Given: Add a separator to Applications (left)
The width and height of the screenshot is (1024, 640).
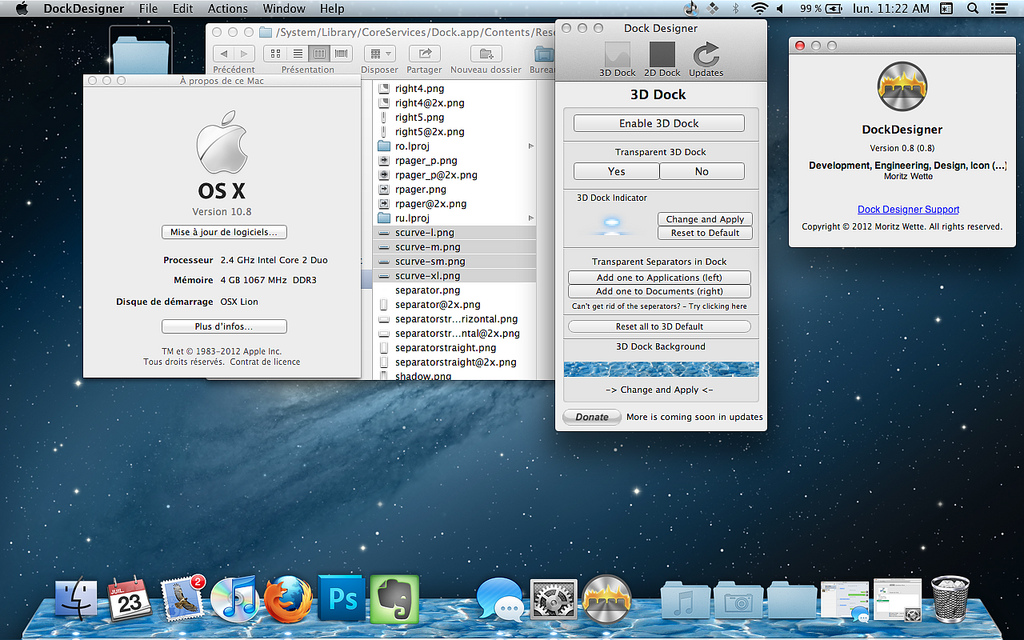Looking at the screenshot, I should coord(659,278).
